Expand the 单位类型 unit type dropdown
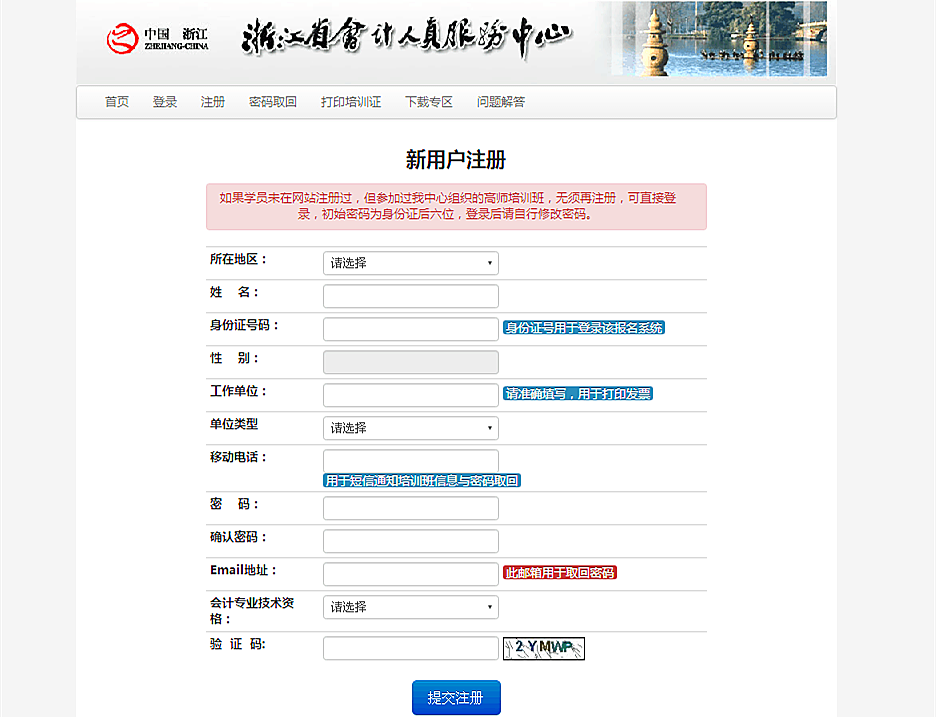936x717 pixels. (410, 428)
